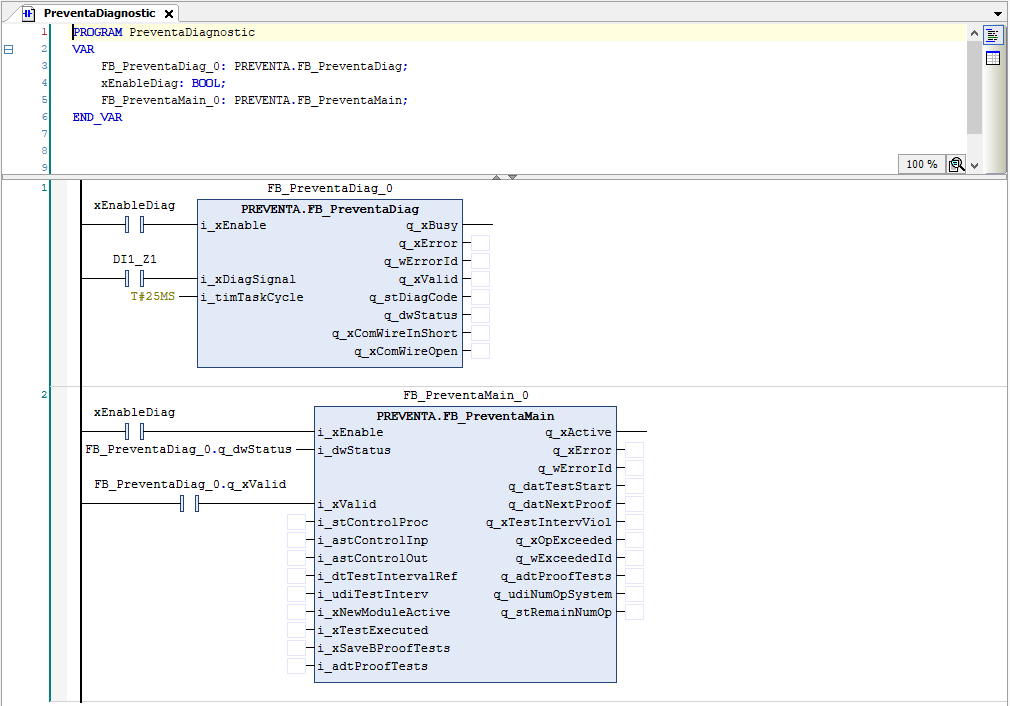Viewport: 1010px width, 706px height.
Task: Select rung number 1 in the ladder margin
Action: pos(44,187)
